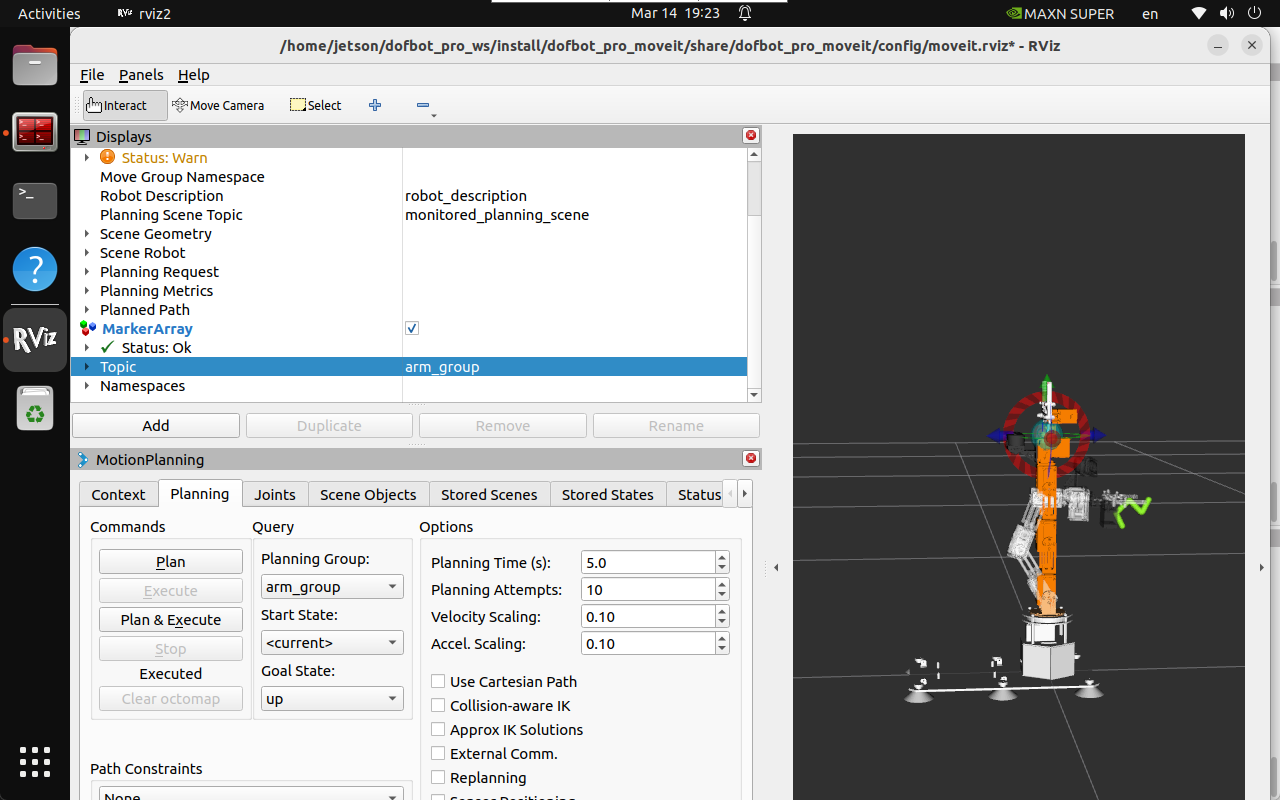Click the blue minus toolbar icon
Image resolution: width=1280 pixels, height=800 pixels.
coord(423,105)
